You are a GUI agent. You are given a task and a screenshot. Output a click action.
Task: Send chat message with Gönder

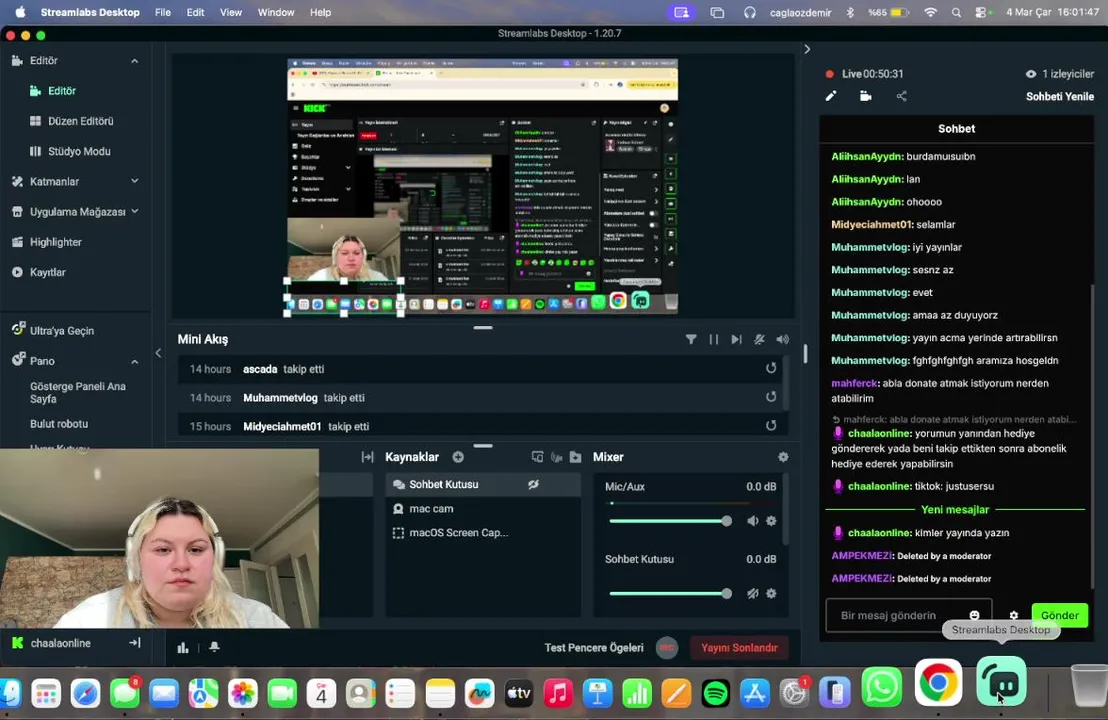pos(1059,615)
